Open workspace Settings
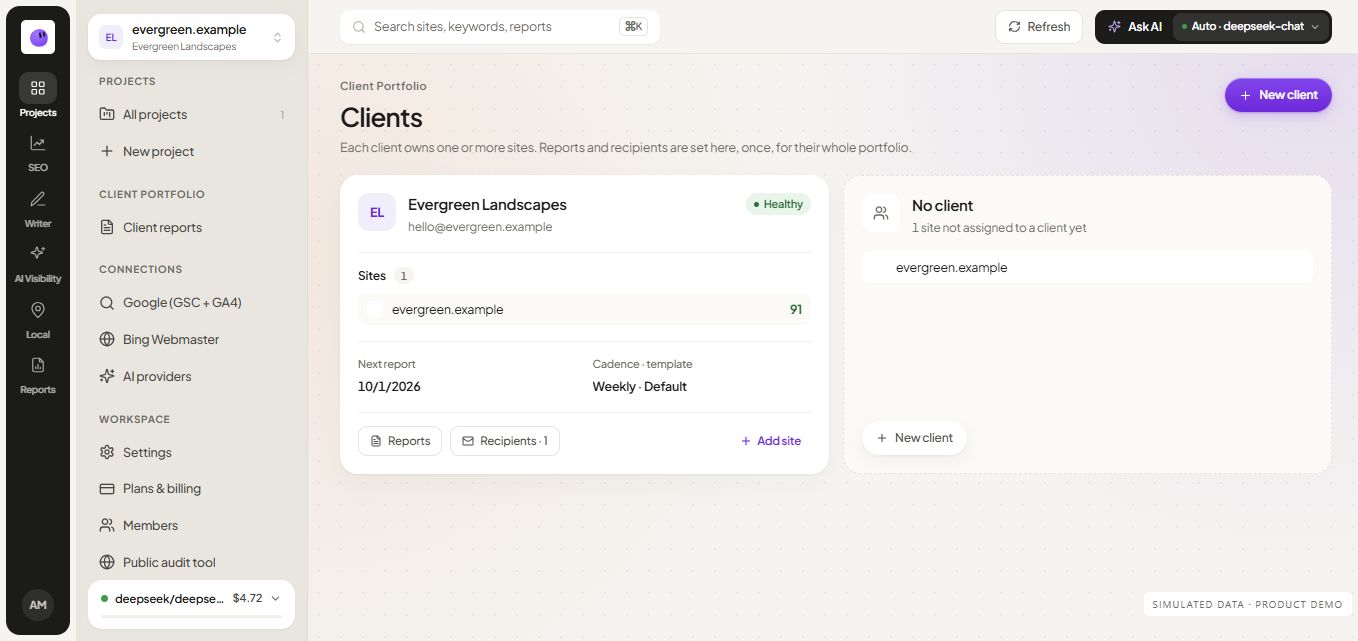Image resolution: width=1358 pixels, height=641 pixels. (192, 453)
